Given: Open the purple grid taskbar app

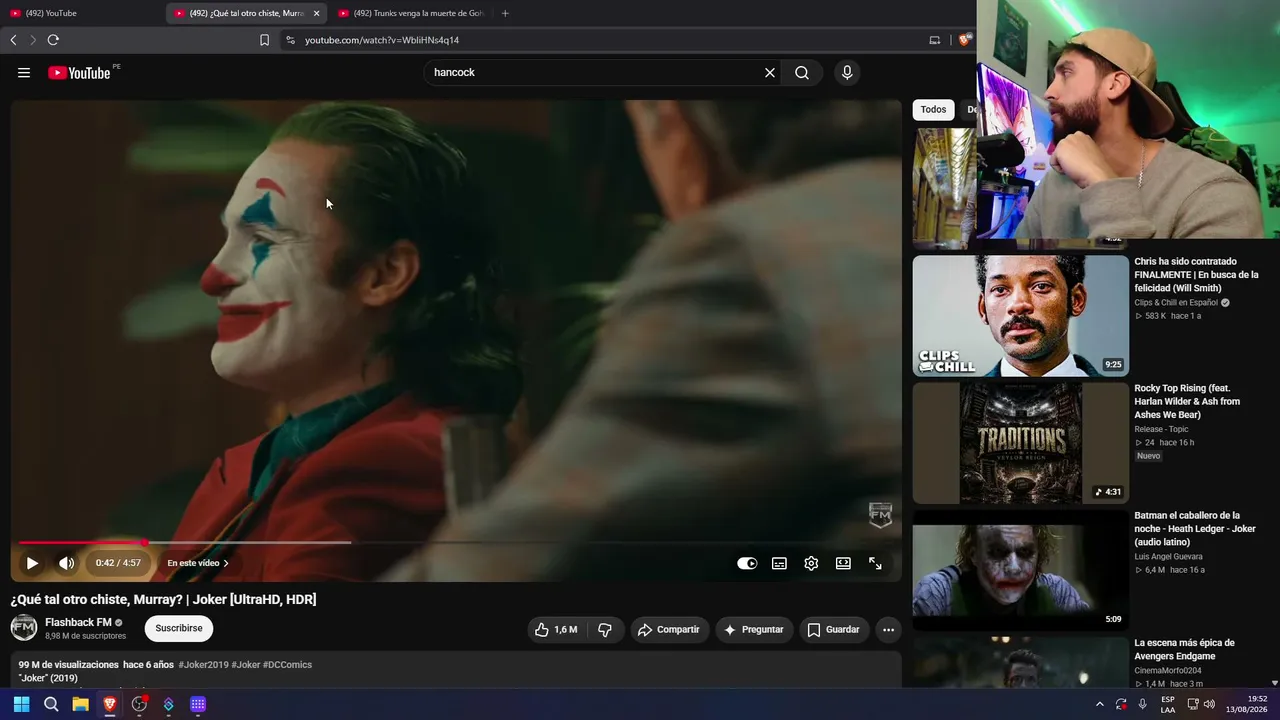Looking at the screenshot, I should pyautogui.click(x=198, y=704).
